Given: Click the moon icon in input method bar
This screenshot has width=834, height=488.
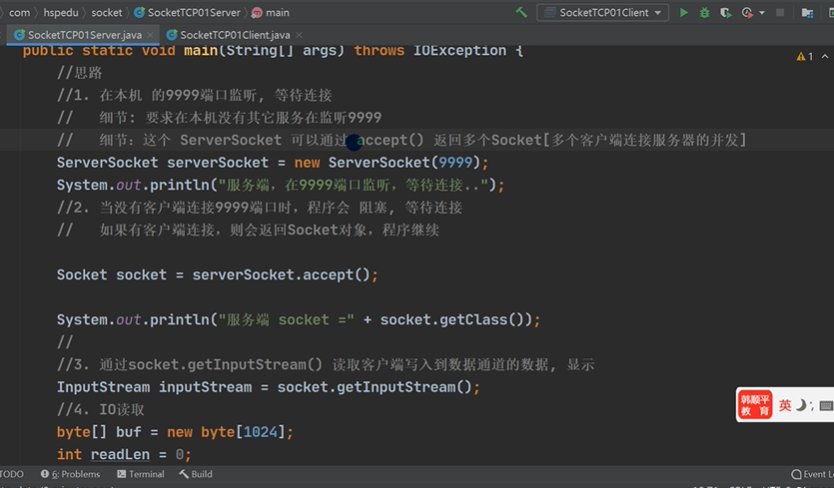Looking at the screenshot, I should coord(800,405).
